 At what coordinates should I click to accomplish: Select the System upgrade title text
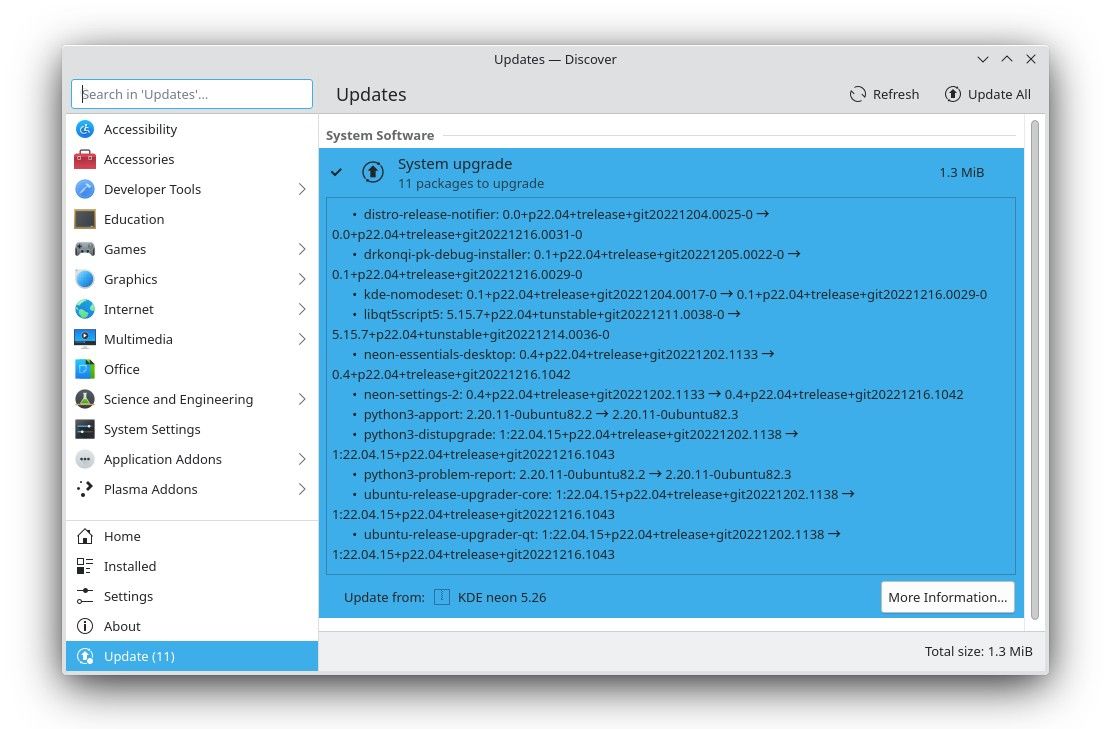pos(455,163)
